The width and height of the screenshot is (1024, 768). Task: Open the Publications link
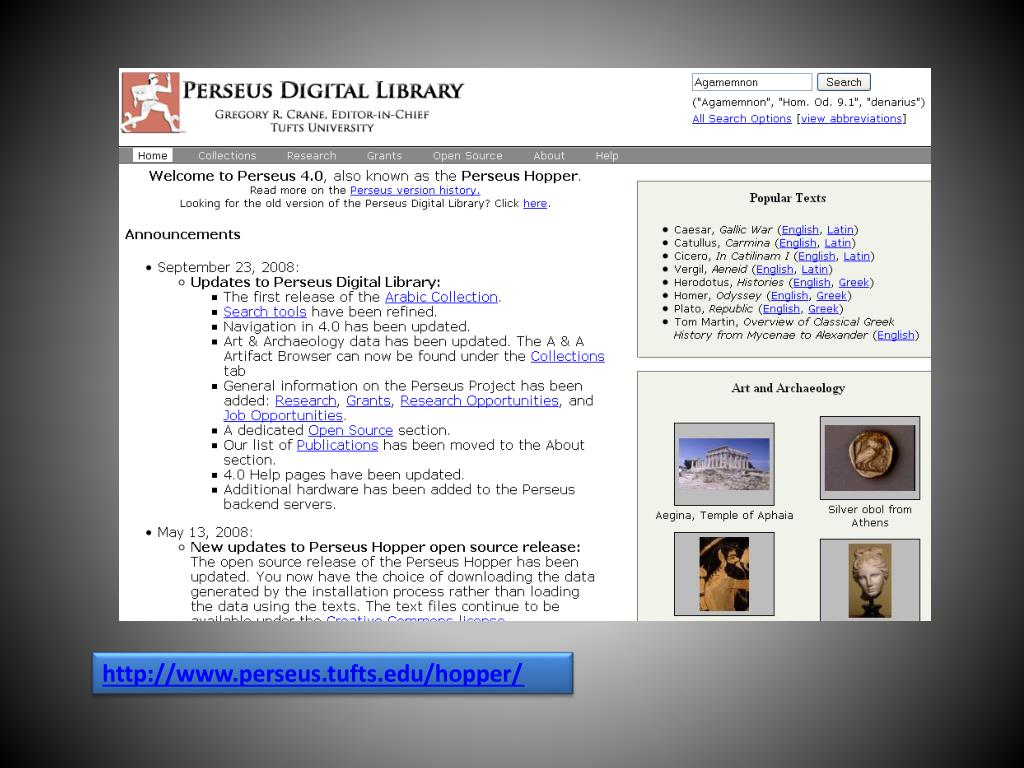337,445
